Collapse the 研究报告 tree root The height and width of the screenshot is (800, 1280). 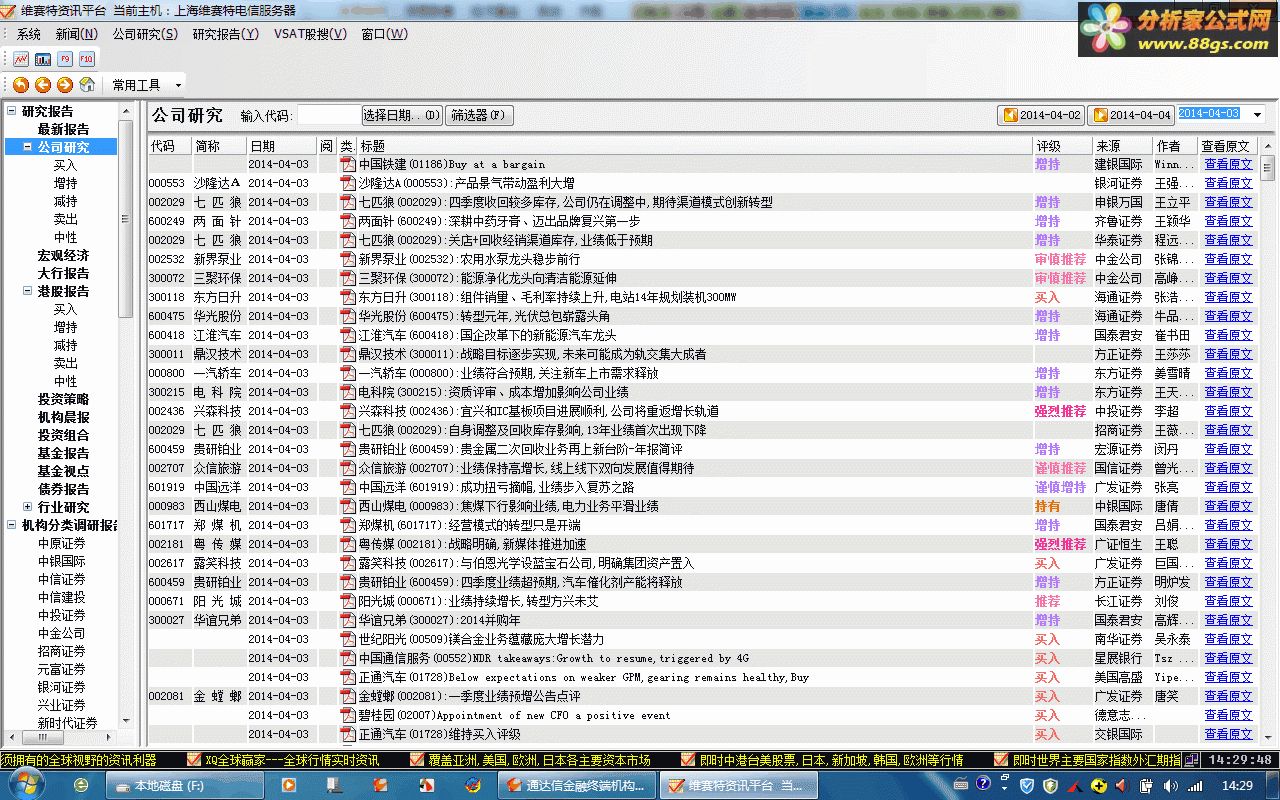(12, 111)
